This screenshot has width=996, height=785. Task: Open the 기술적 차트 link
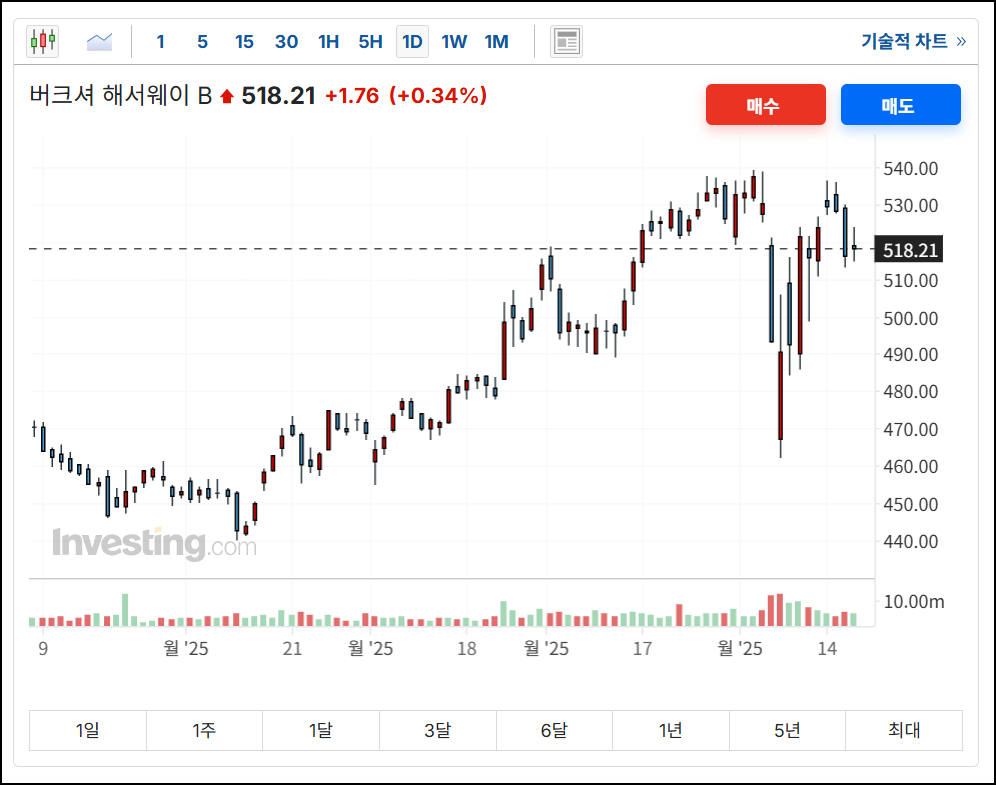tap(913, 41)
